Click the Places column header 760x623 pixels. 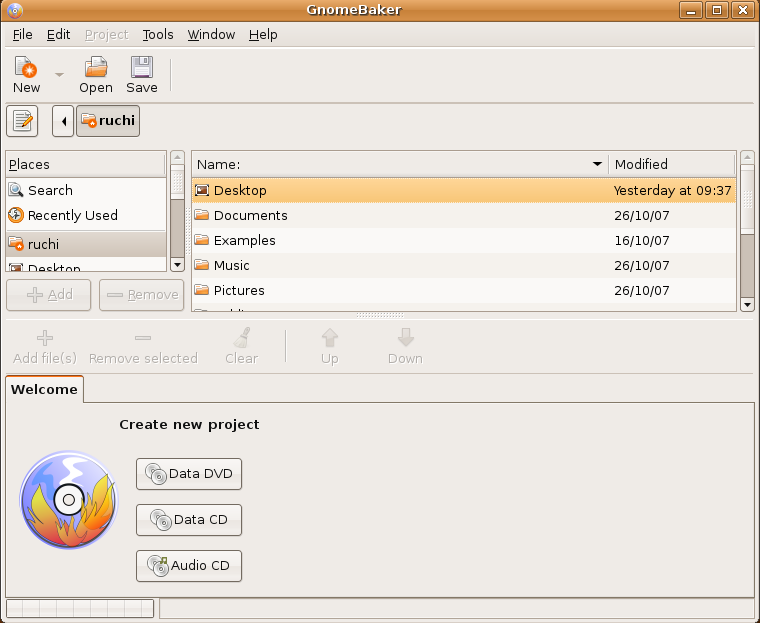[86, 164]
